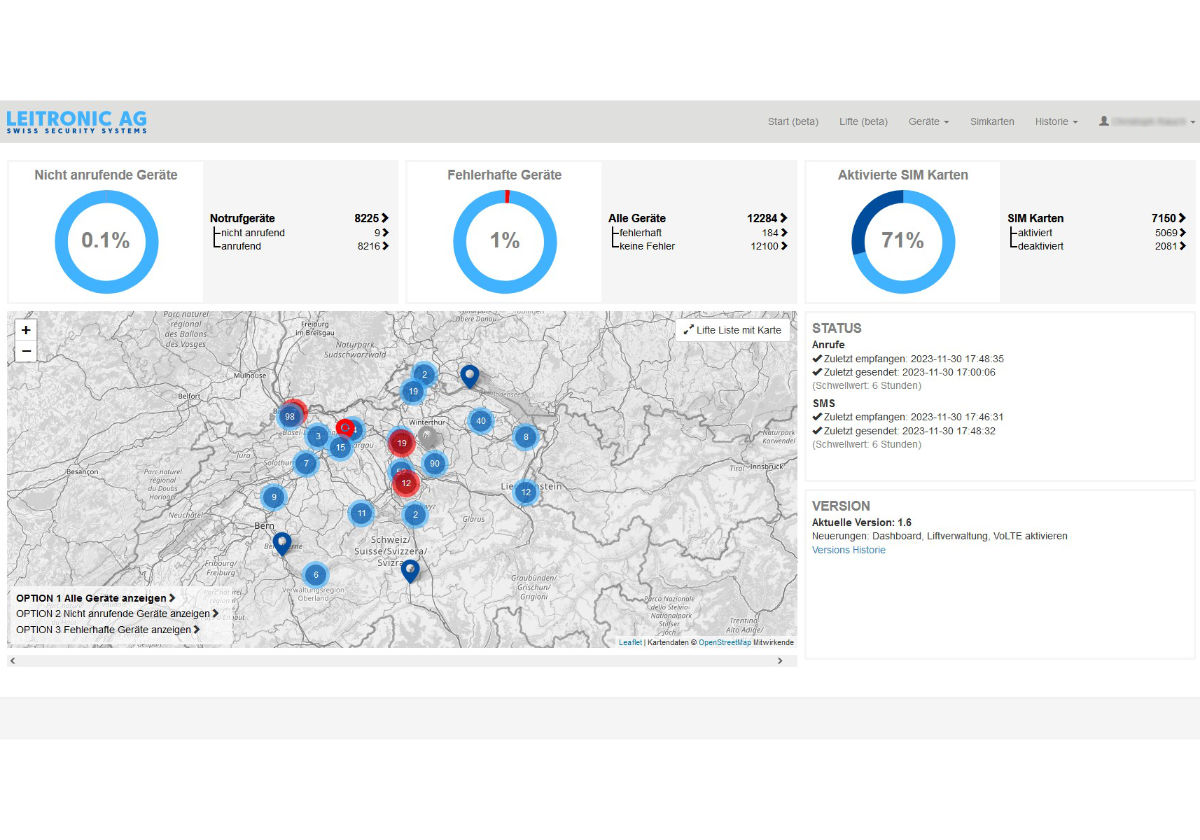This screenshot has width=1200, height=840.
Task: Zoom out of the map with minus button
Action: [26, 352]
